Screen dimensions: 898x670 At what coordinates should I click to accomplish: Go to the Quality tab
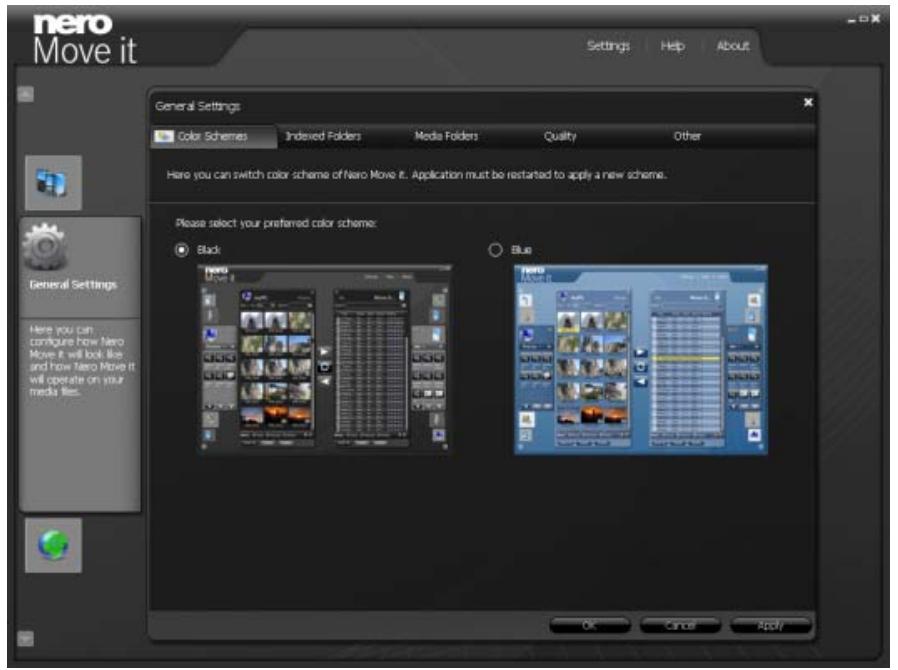[560, 136]
